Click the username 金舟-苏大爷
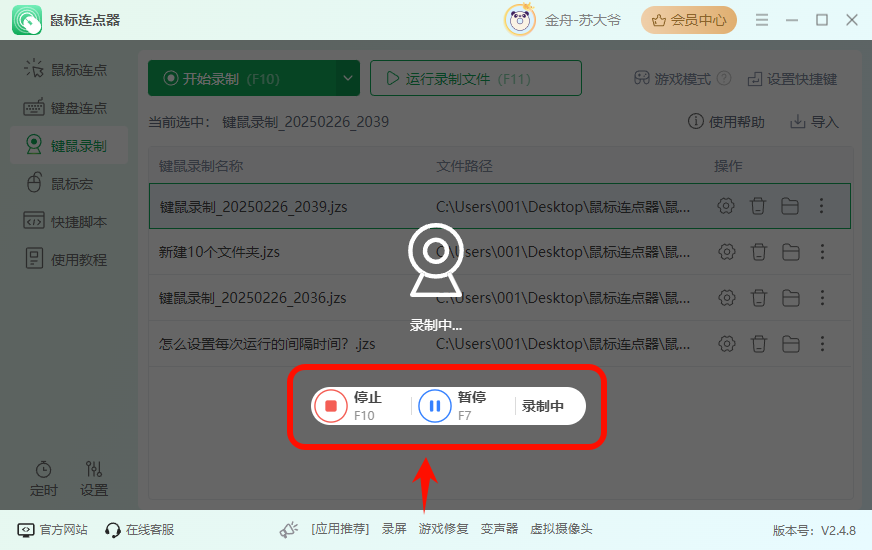This screenshot has width=872, height=550. coord(582,20)
